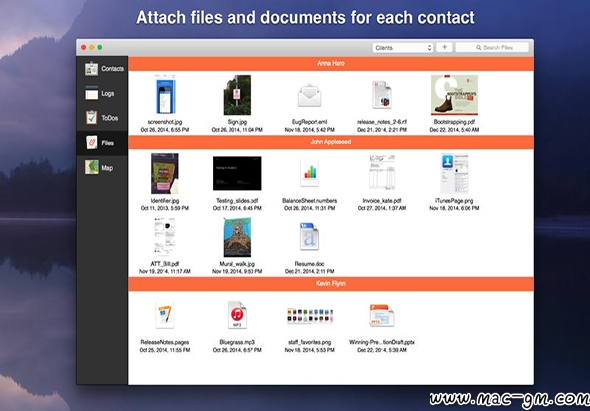Image resolution: width=590 pixels, height=411 pixels.
Task: Show the Map view
Action: tap(102, 168)
